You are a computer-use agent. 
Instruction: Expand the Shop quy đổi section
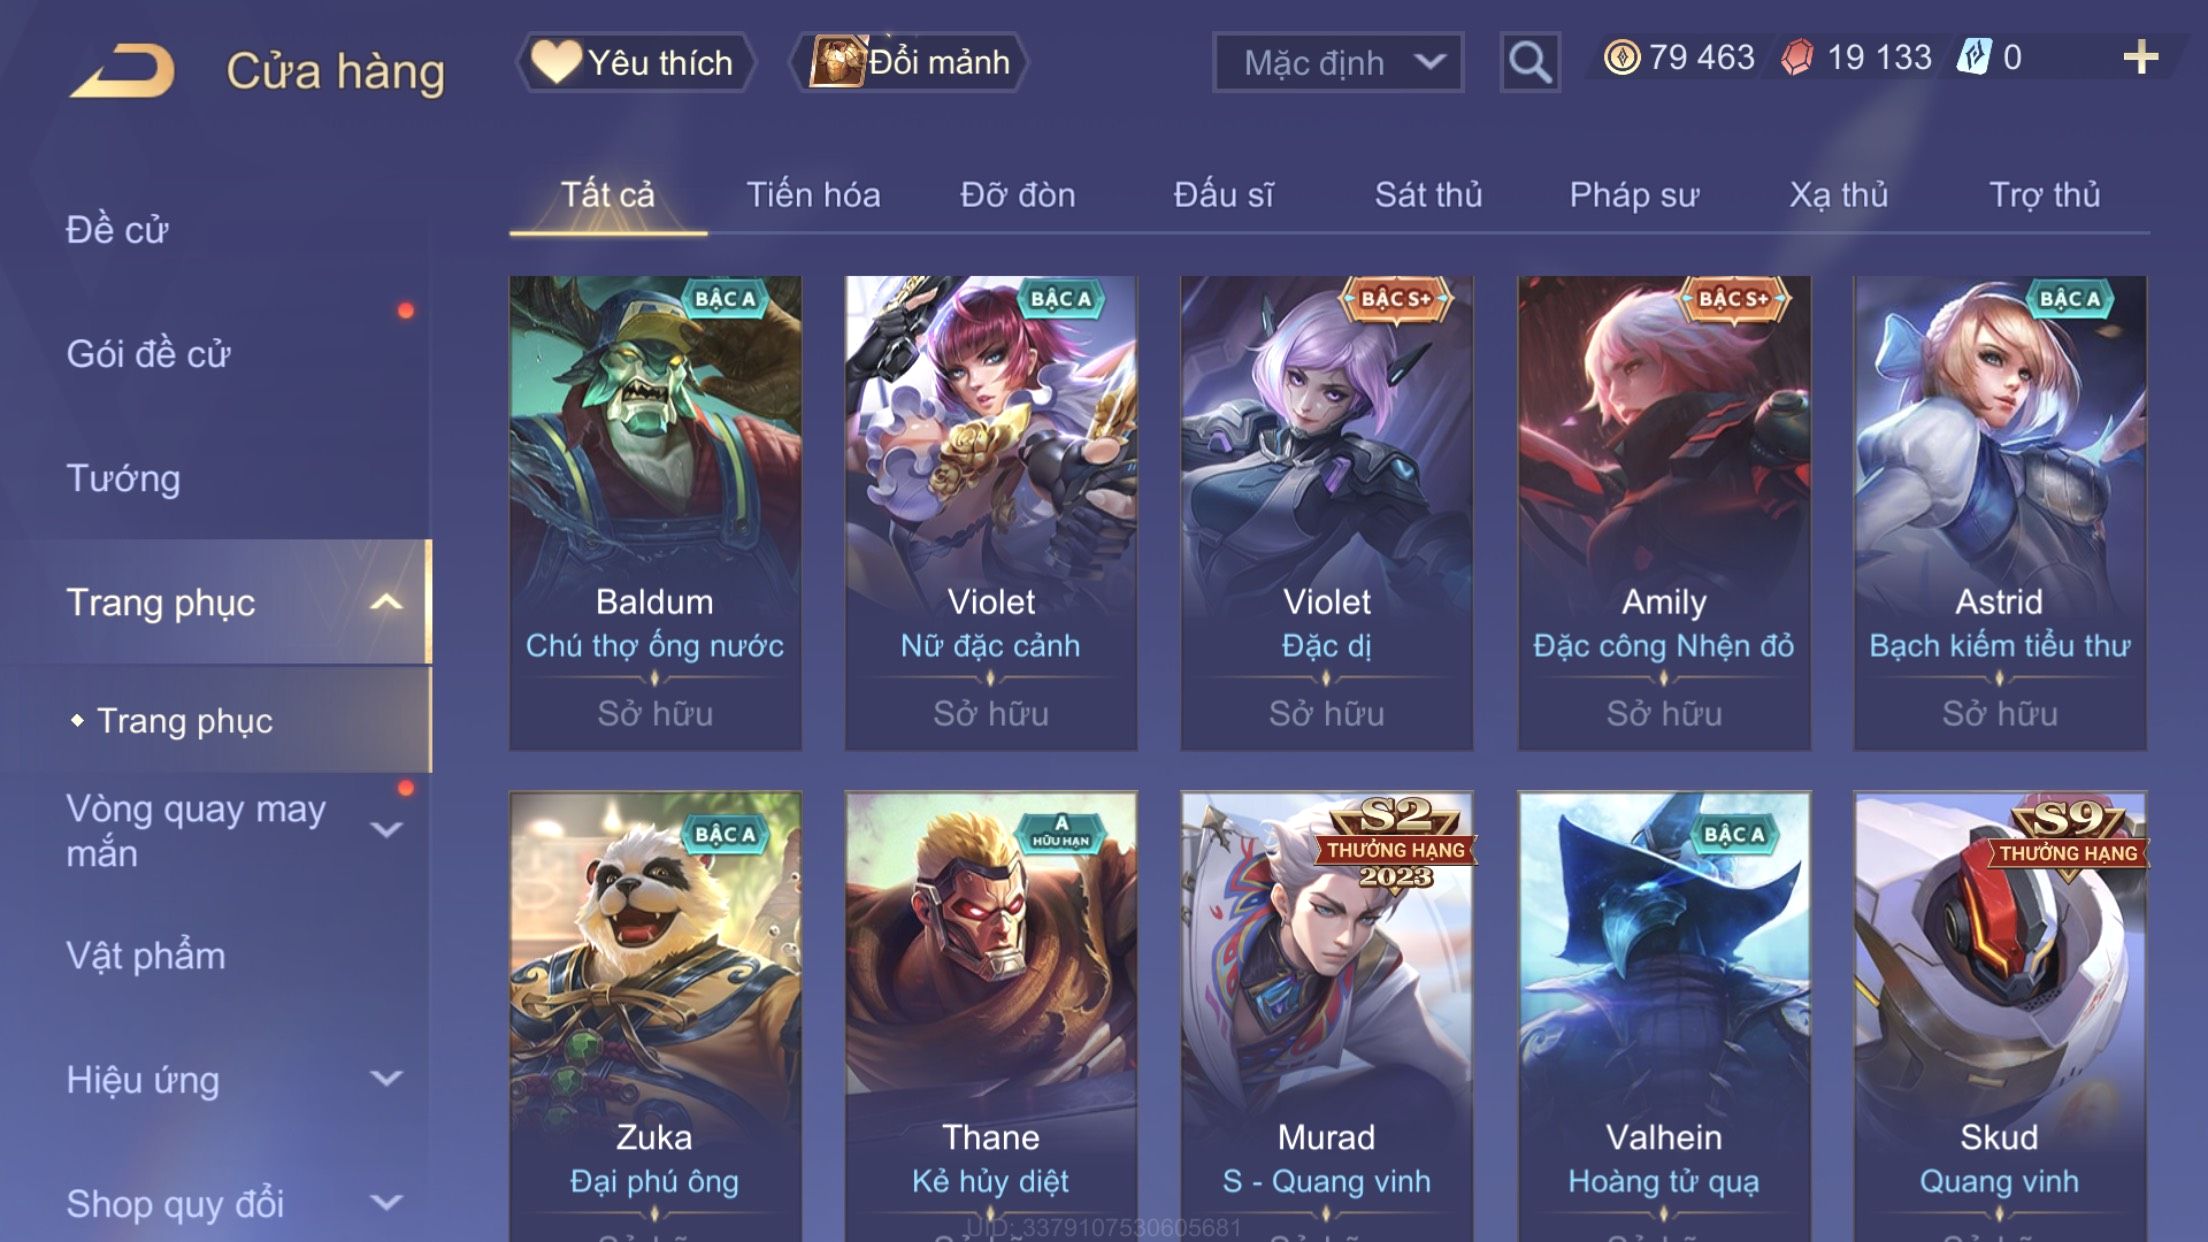click(x=386, y=1202)
